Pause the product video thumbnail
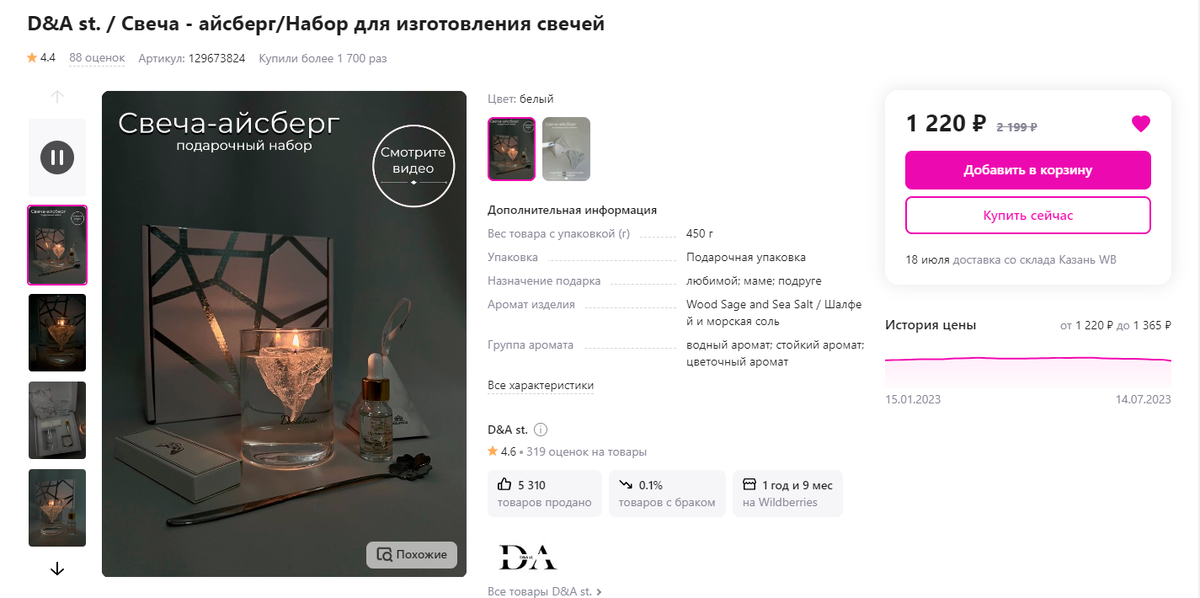1200x598 pixels. (57, 157)
